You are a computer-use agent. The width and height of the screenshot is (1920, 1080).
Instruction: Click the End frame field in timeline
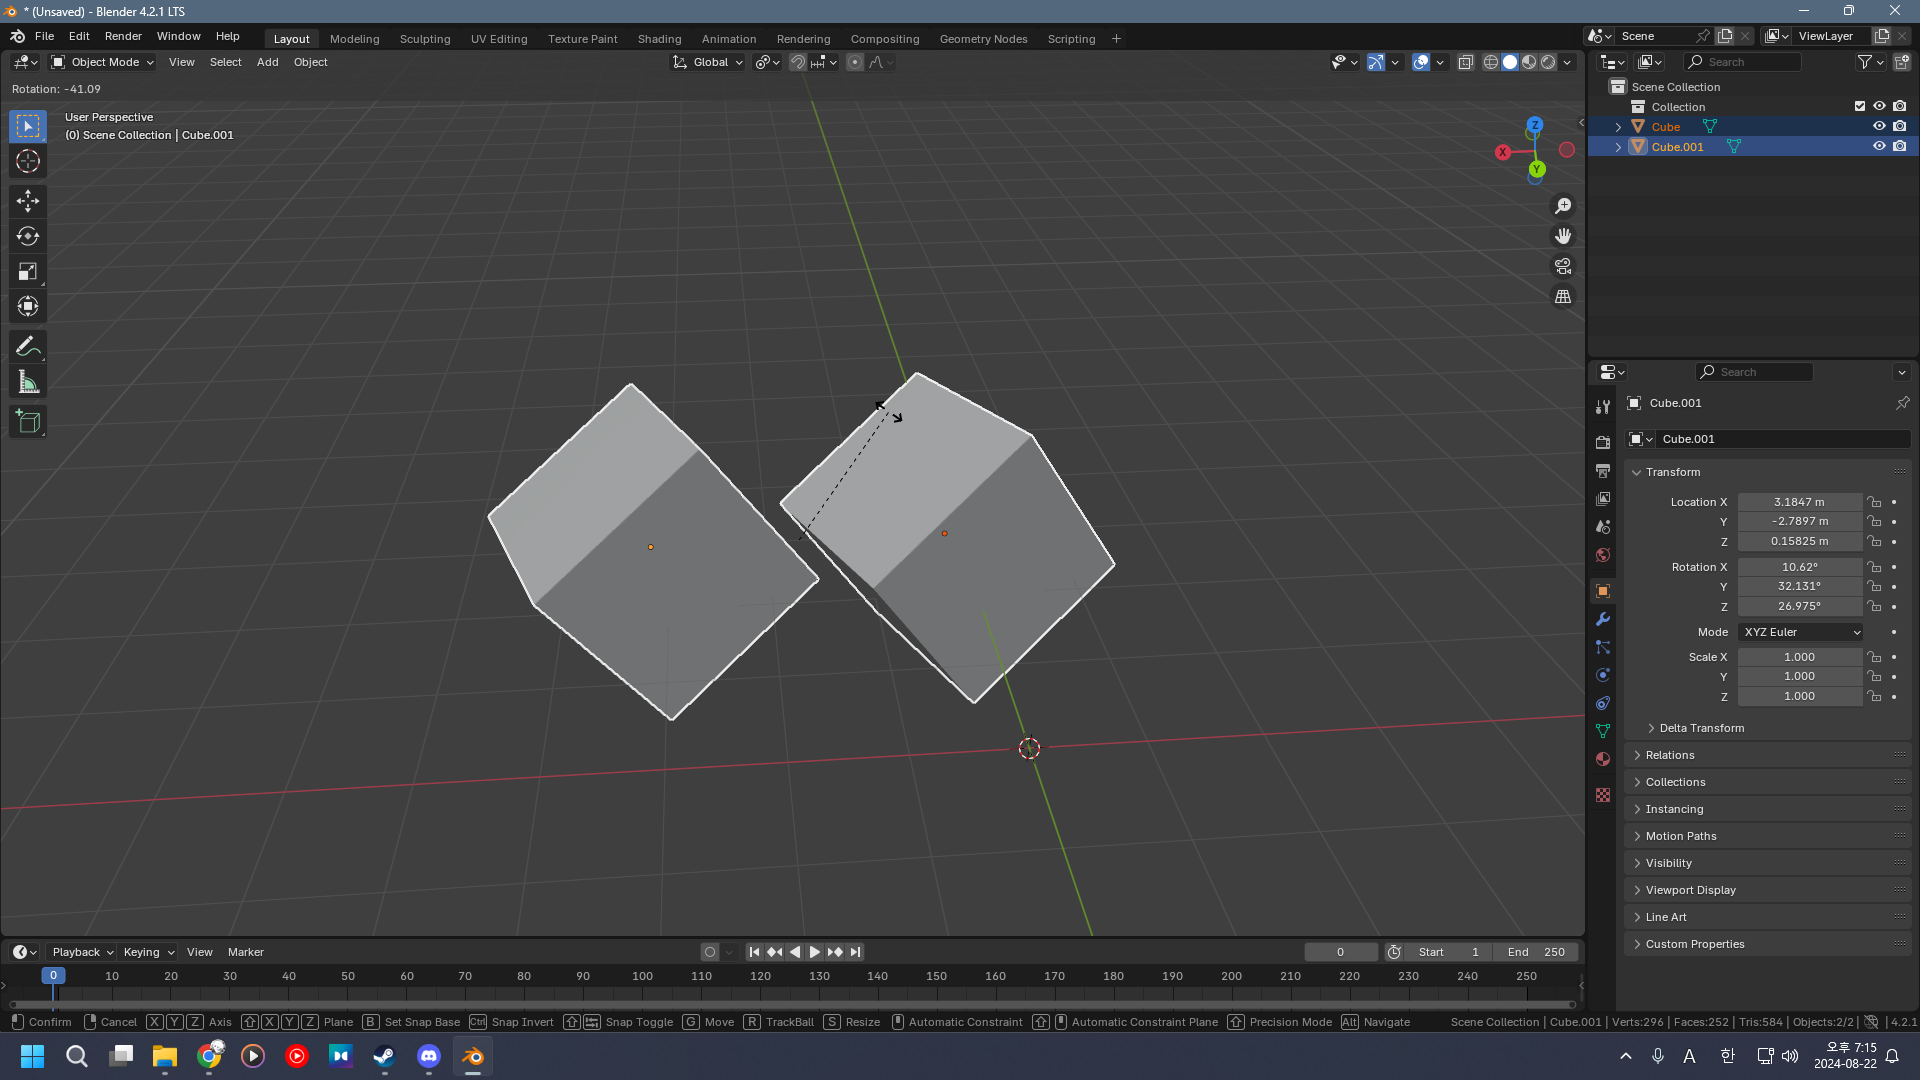(1537, 952)
